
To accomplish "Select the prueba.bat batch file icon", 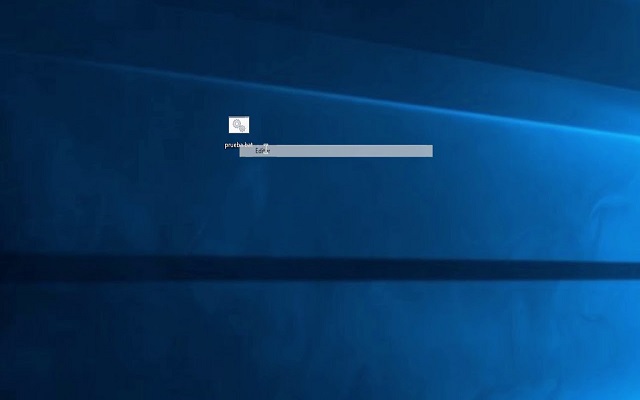I will click(x=239, y=125).
